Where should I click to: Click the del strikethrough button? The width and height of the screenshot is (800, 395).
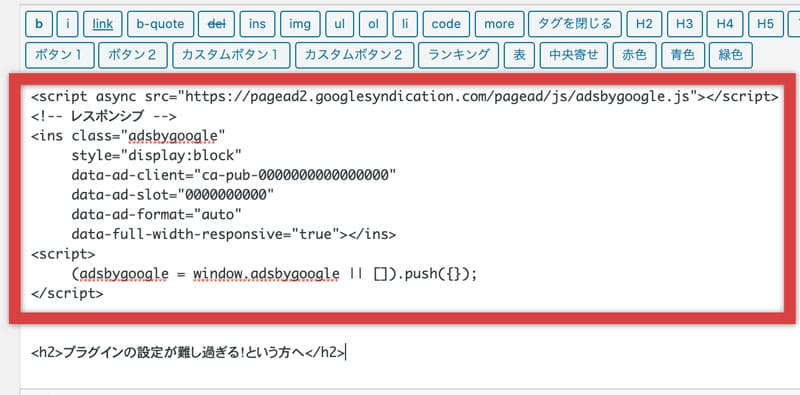216,24
